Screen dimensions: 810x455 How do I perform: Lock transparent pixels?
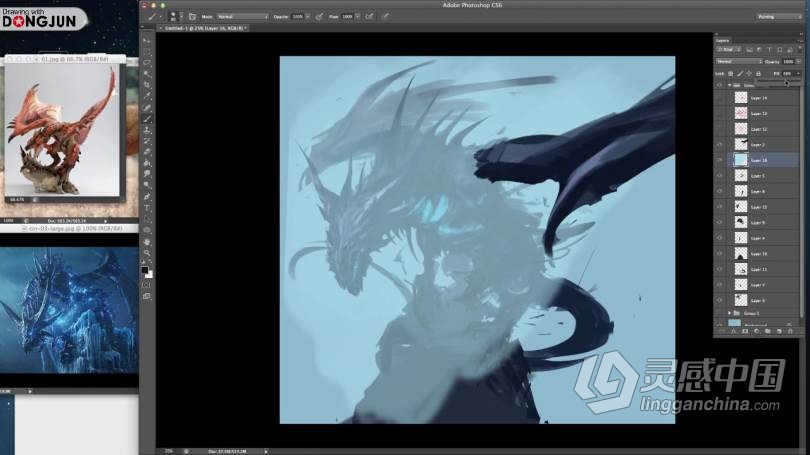(730, 74)
